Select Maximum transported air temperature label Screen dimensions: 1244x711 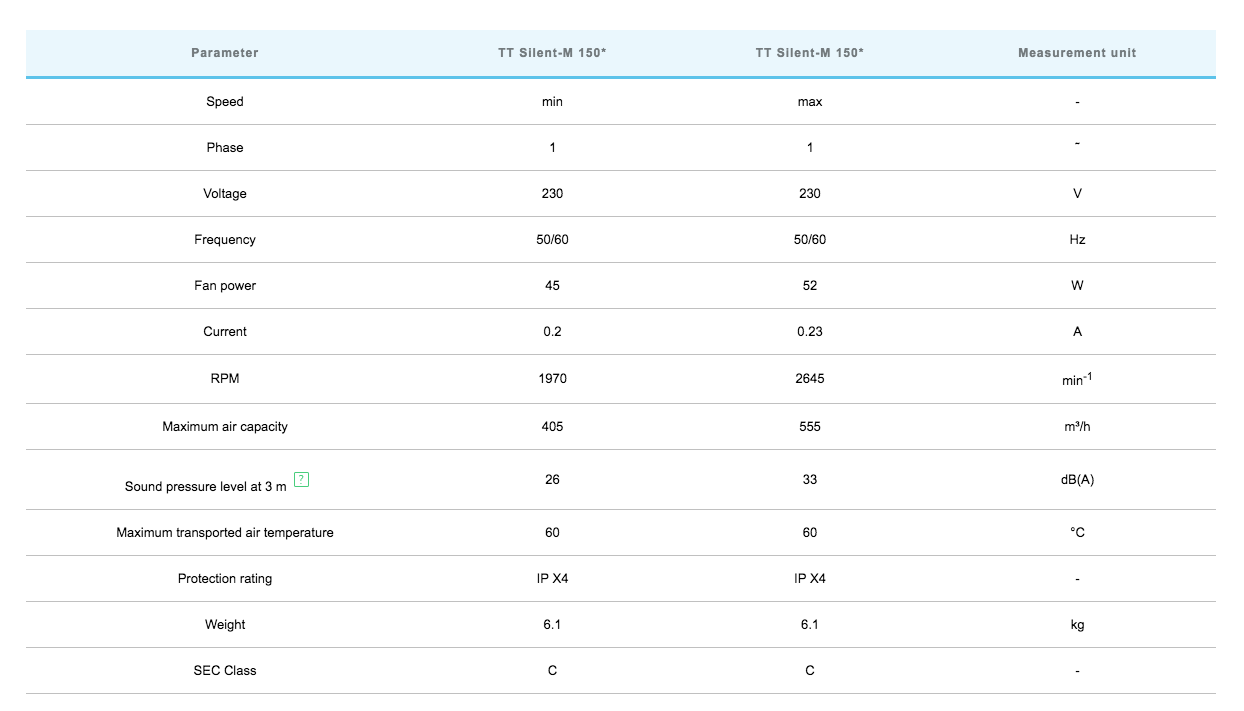(225, 533)
